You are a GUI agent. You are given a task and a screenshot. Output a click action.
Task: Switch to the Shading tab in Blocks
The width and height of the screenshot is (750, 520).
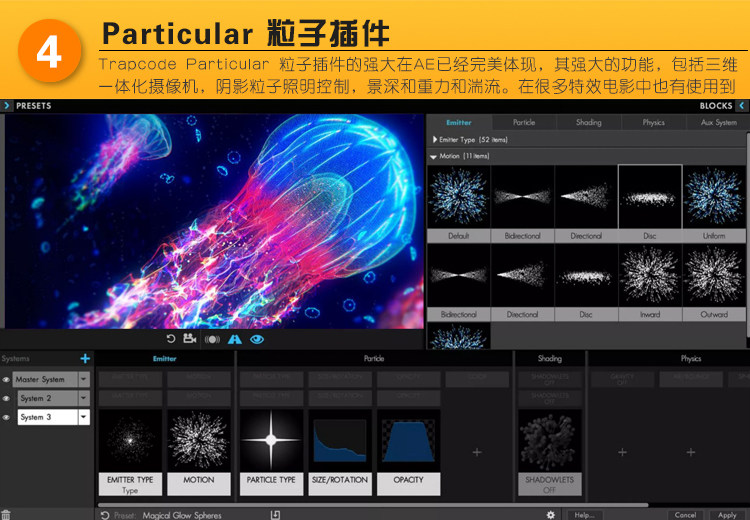(588, 122)
